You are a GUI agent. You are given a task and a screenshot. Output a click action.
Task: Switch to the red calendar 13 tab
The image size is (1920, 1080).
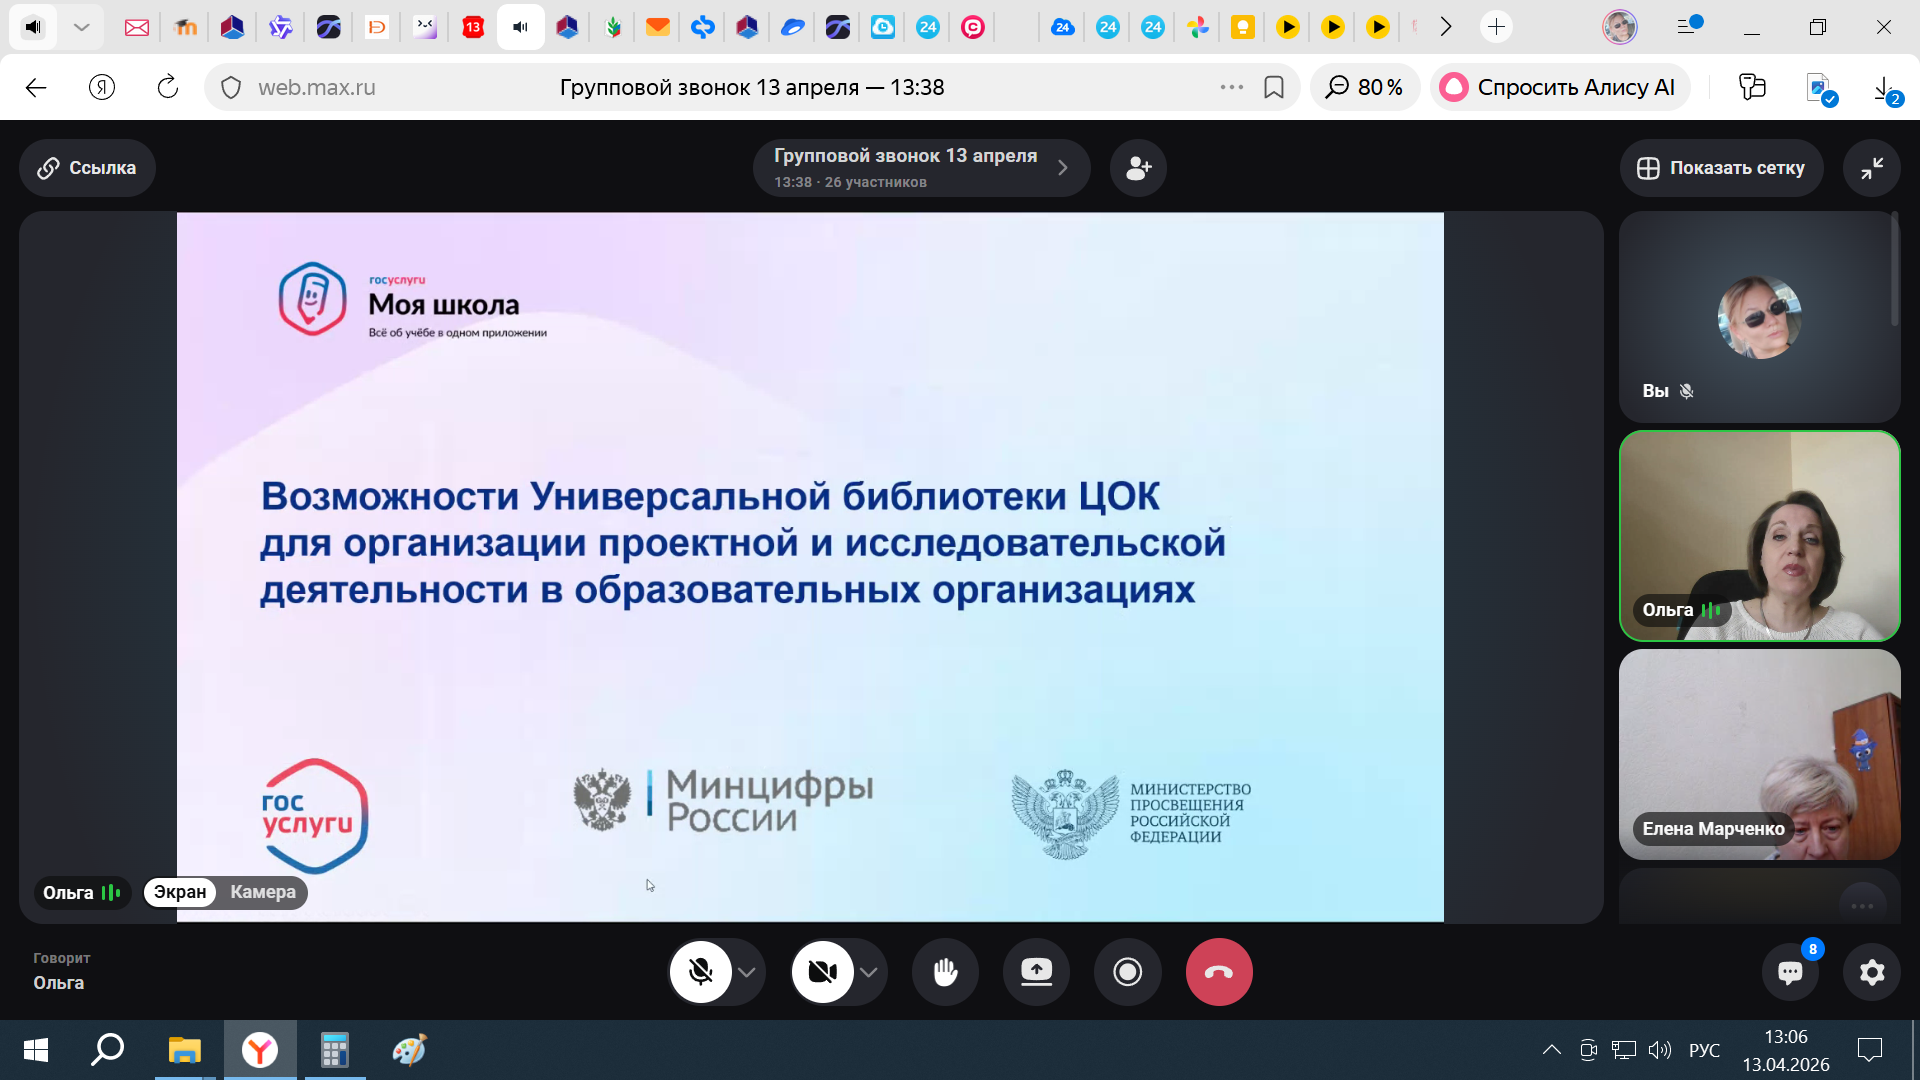pos(473,27)
